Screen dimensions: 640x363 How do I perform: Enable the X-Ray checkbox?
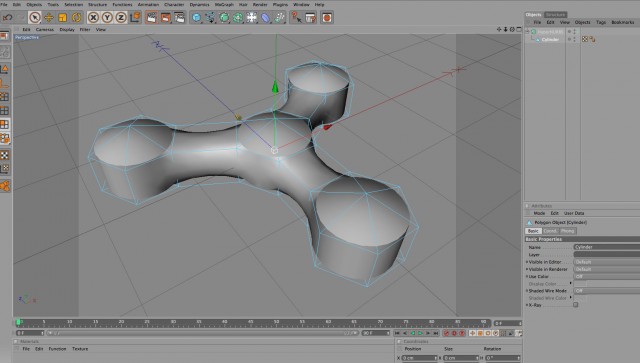(x=576, y=305)
